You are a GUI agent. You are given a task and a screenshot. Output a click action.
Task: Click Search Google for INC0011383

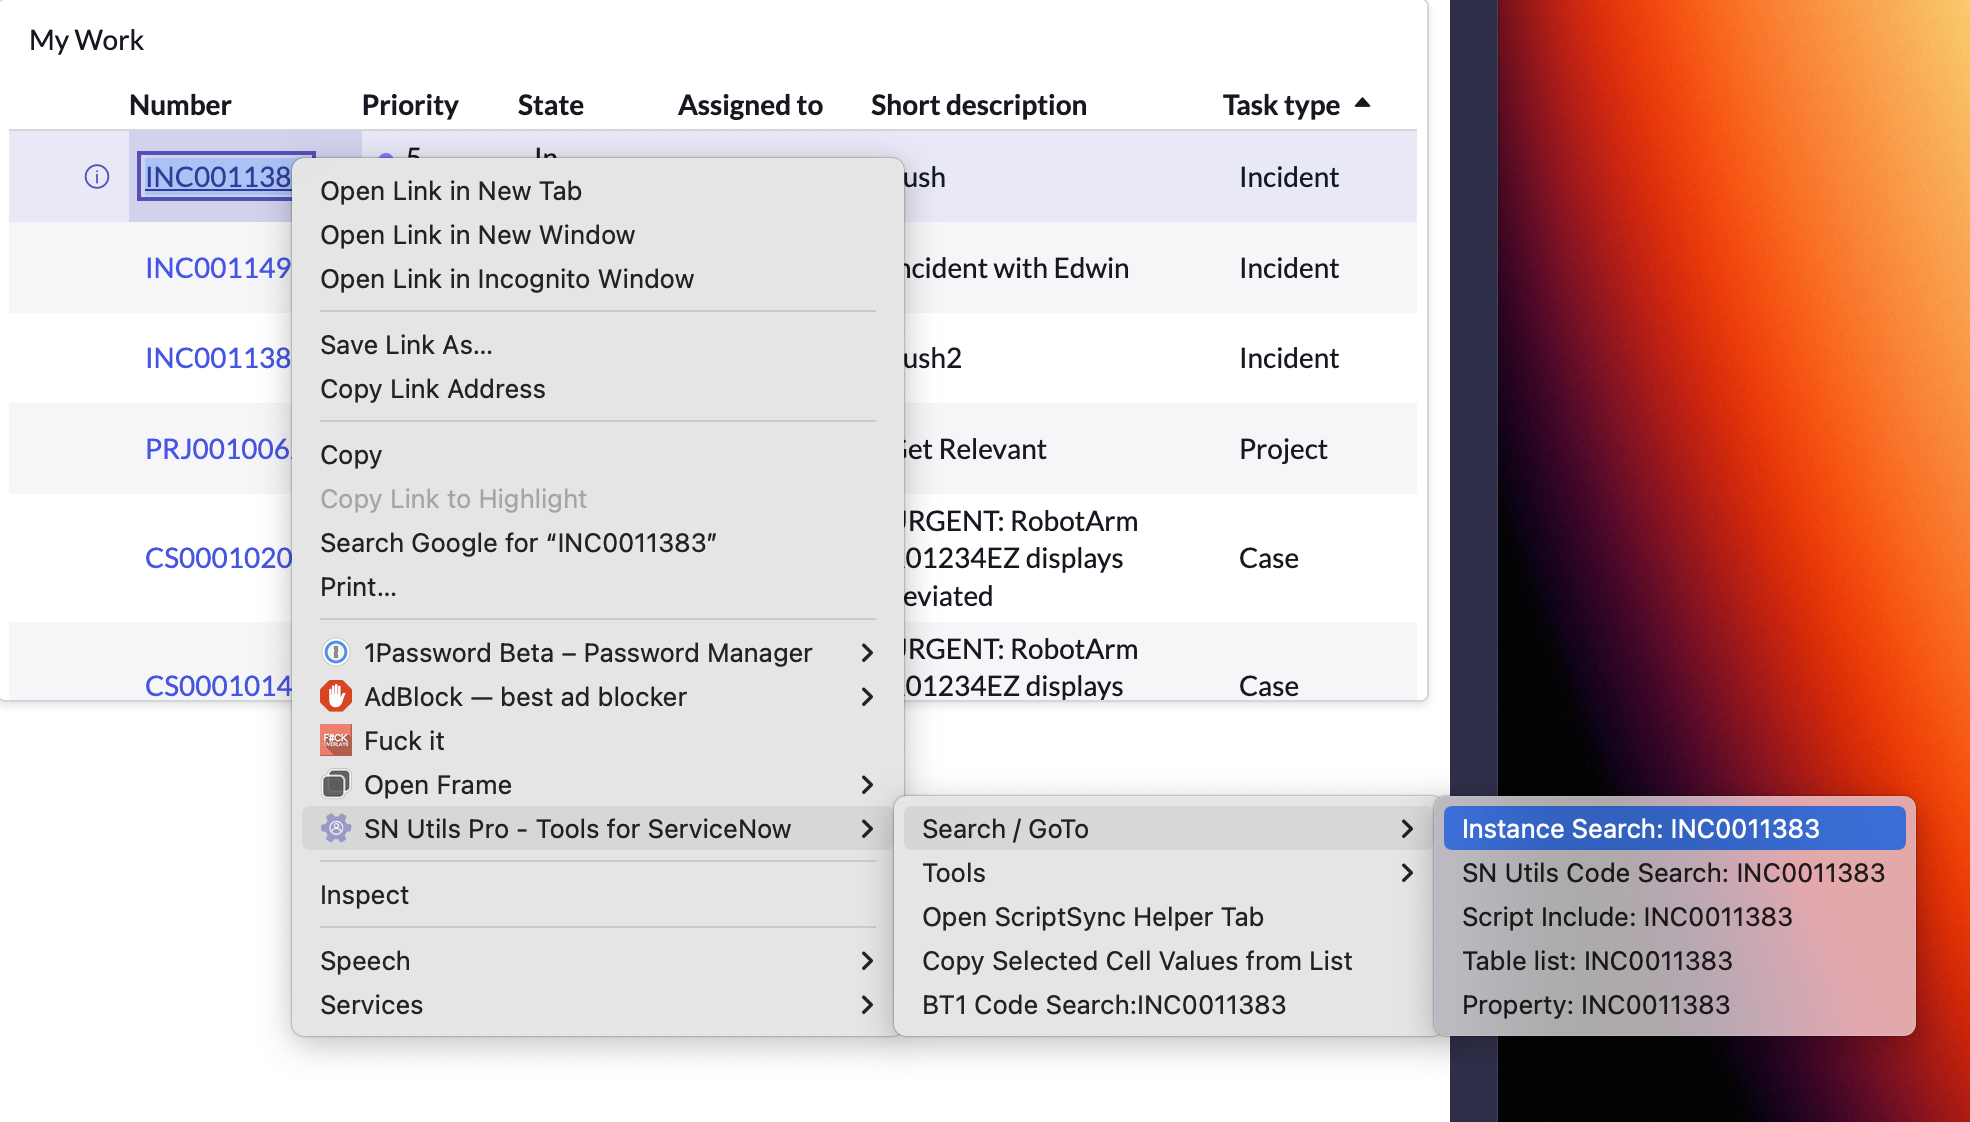coord(518,542)
